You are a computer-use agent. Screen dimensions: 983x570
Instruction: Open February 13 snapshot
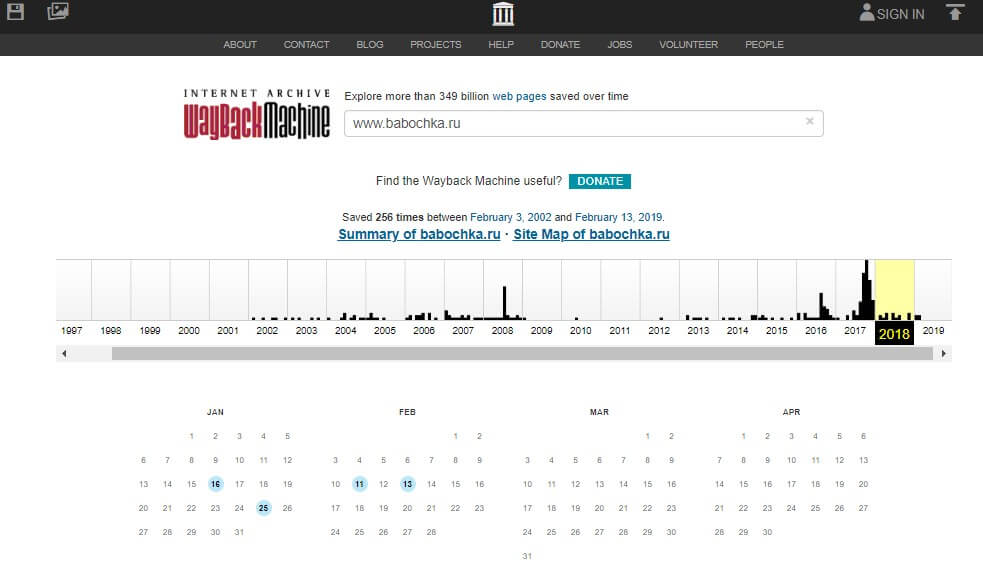tap(407, 484)
